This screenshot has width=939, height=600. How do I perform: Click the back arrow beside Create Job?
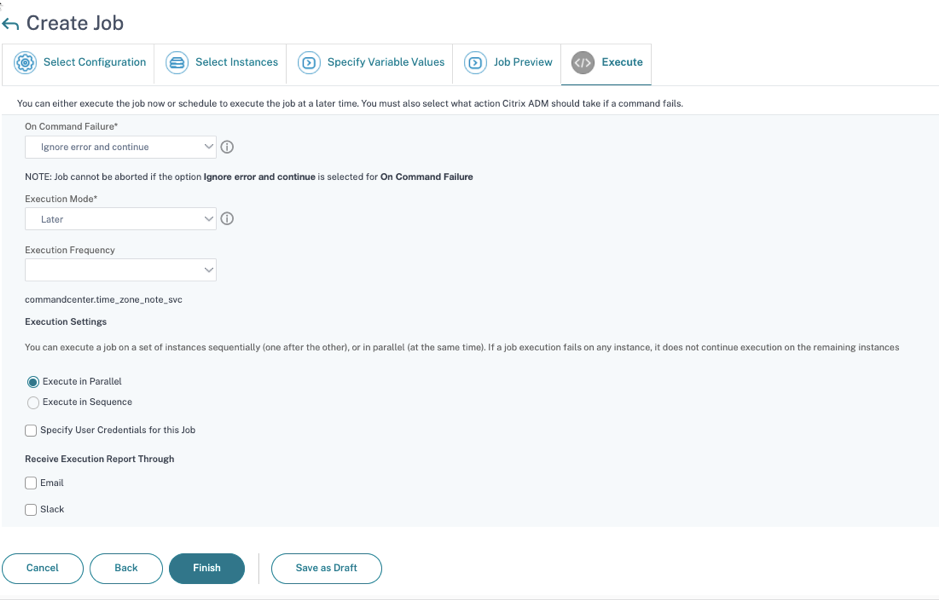pos(10,24)
